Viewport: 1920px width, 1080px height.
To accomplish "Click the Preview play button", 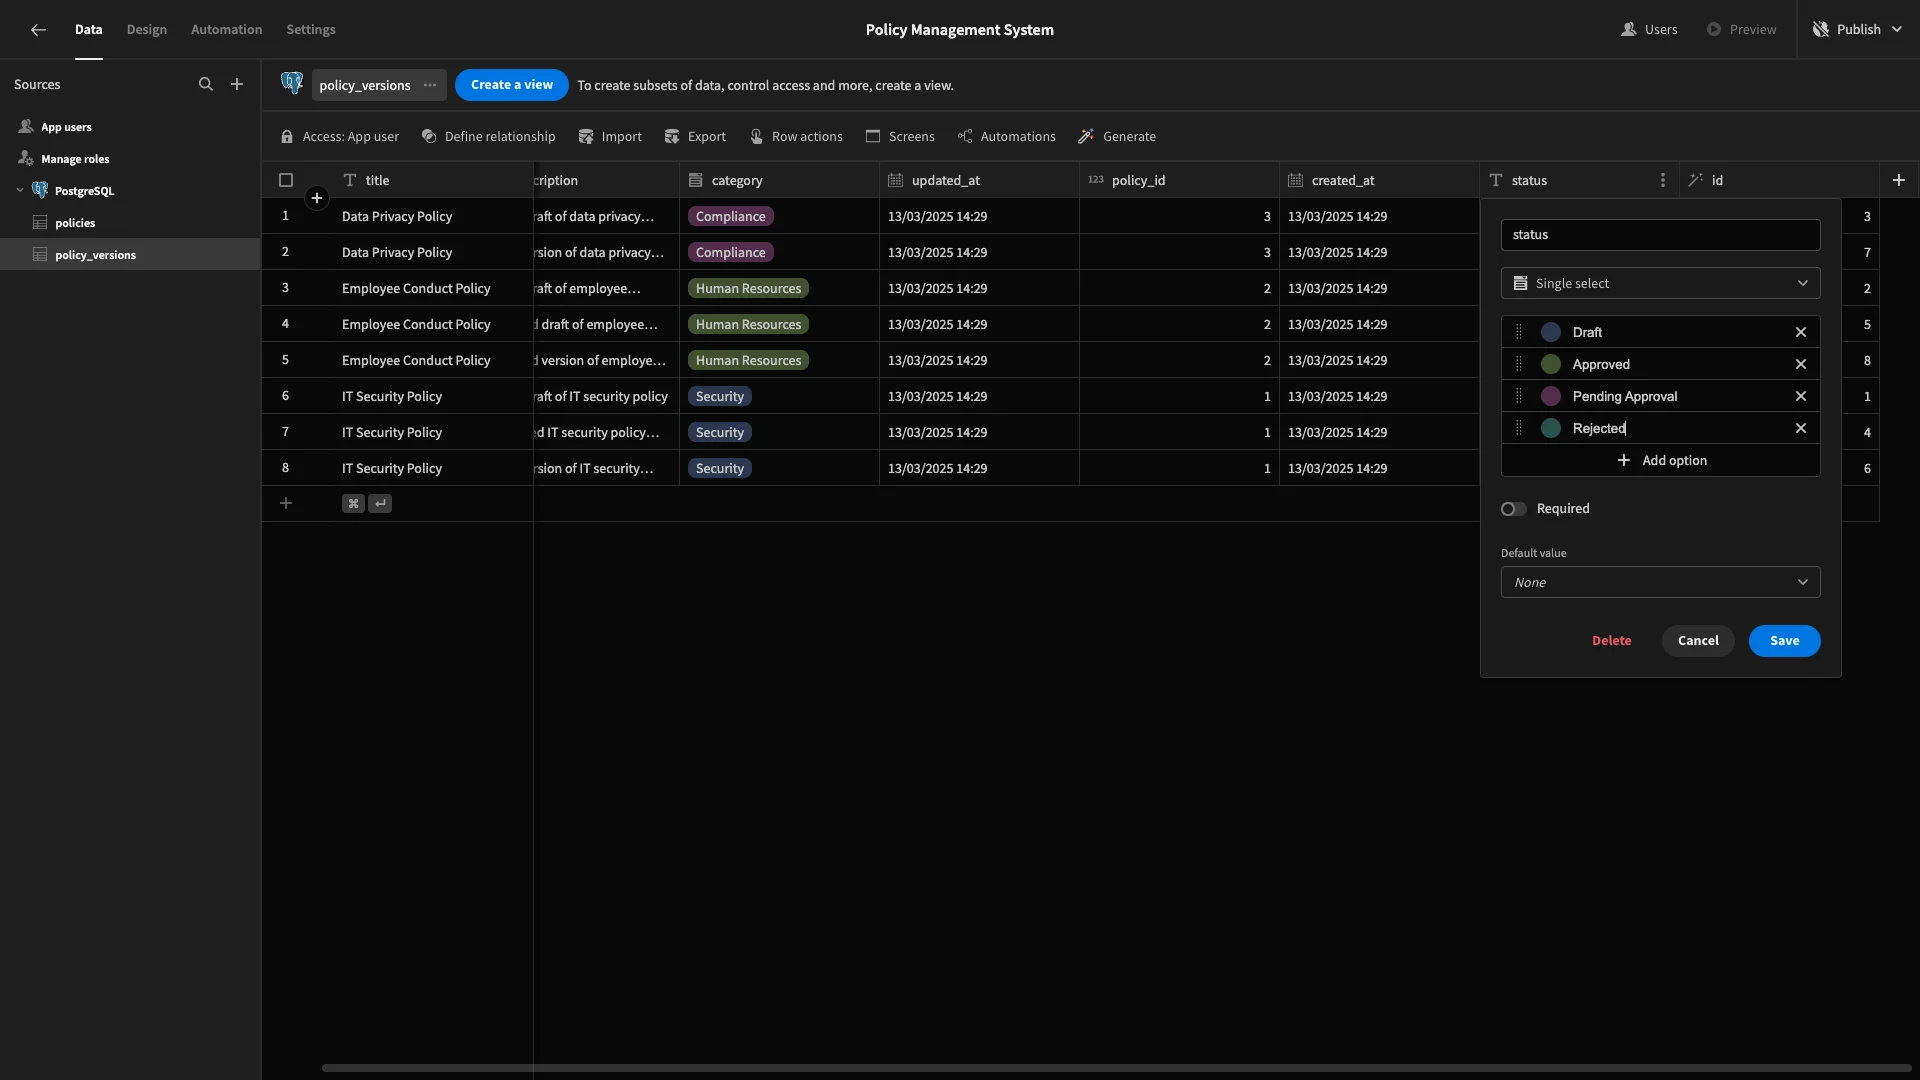I will pos(1714,30).
